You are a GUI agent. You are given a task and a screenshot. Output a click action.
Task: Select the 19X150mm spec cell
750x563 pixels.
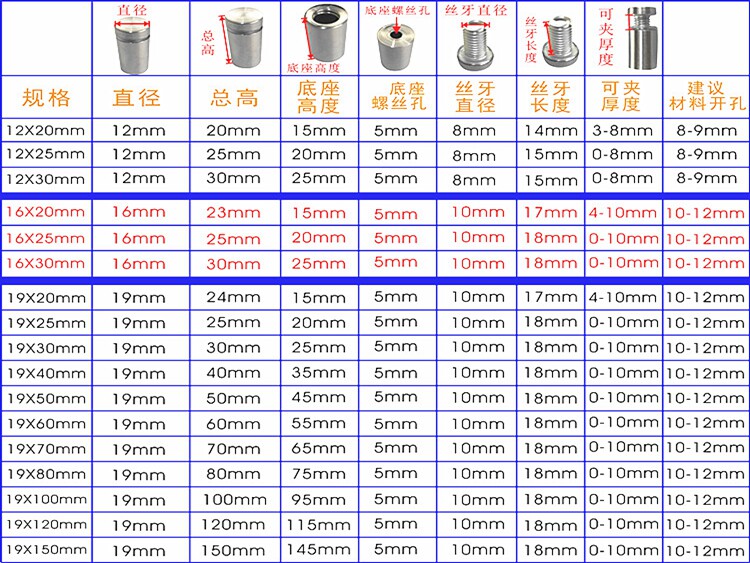click(x=47, y=549)
